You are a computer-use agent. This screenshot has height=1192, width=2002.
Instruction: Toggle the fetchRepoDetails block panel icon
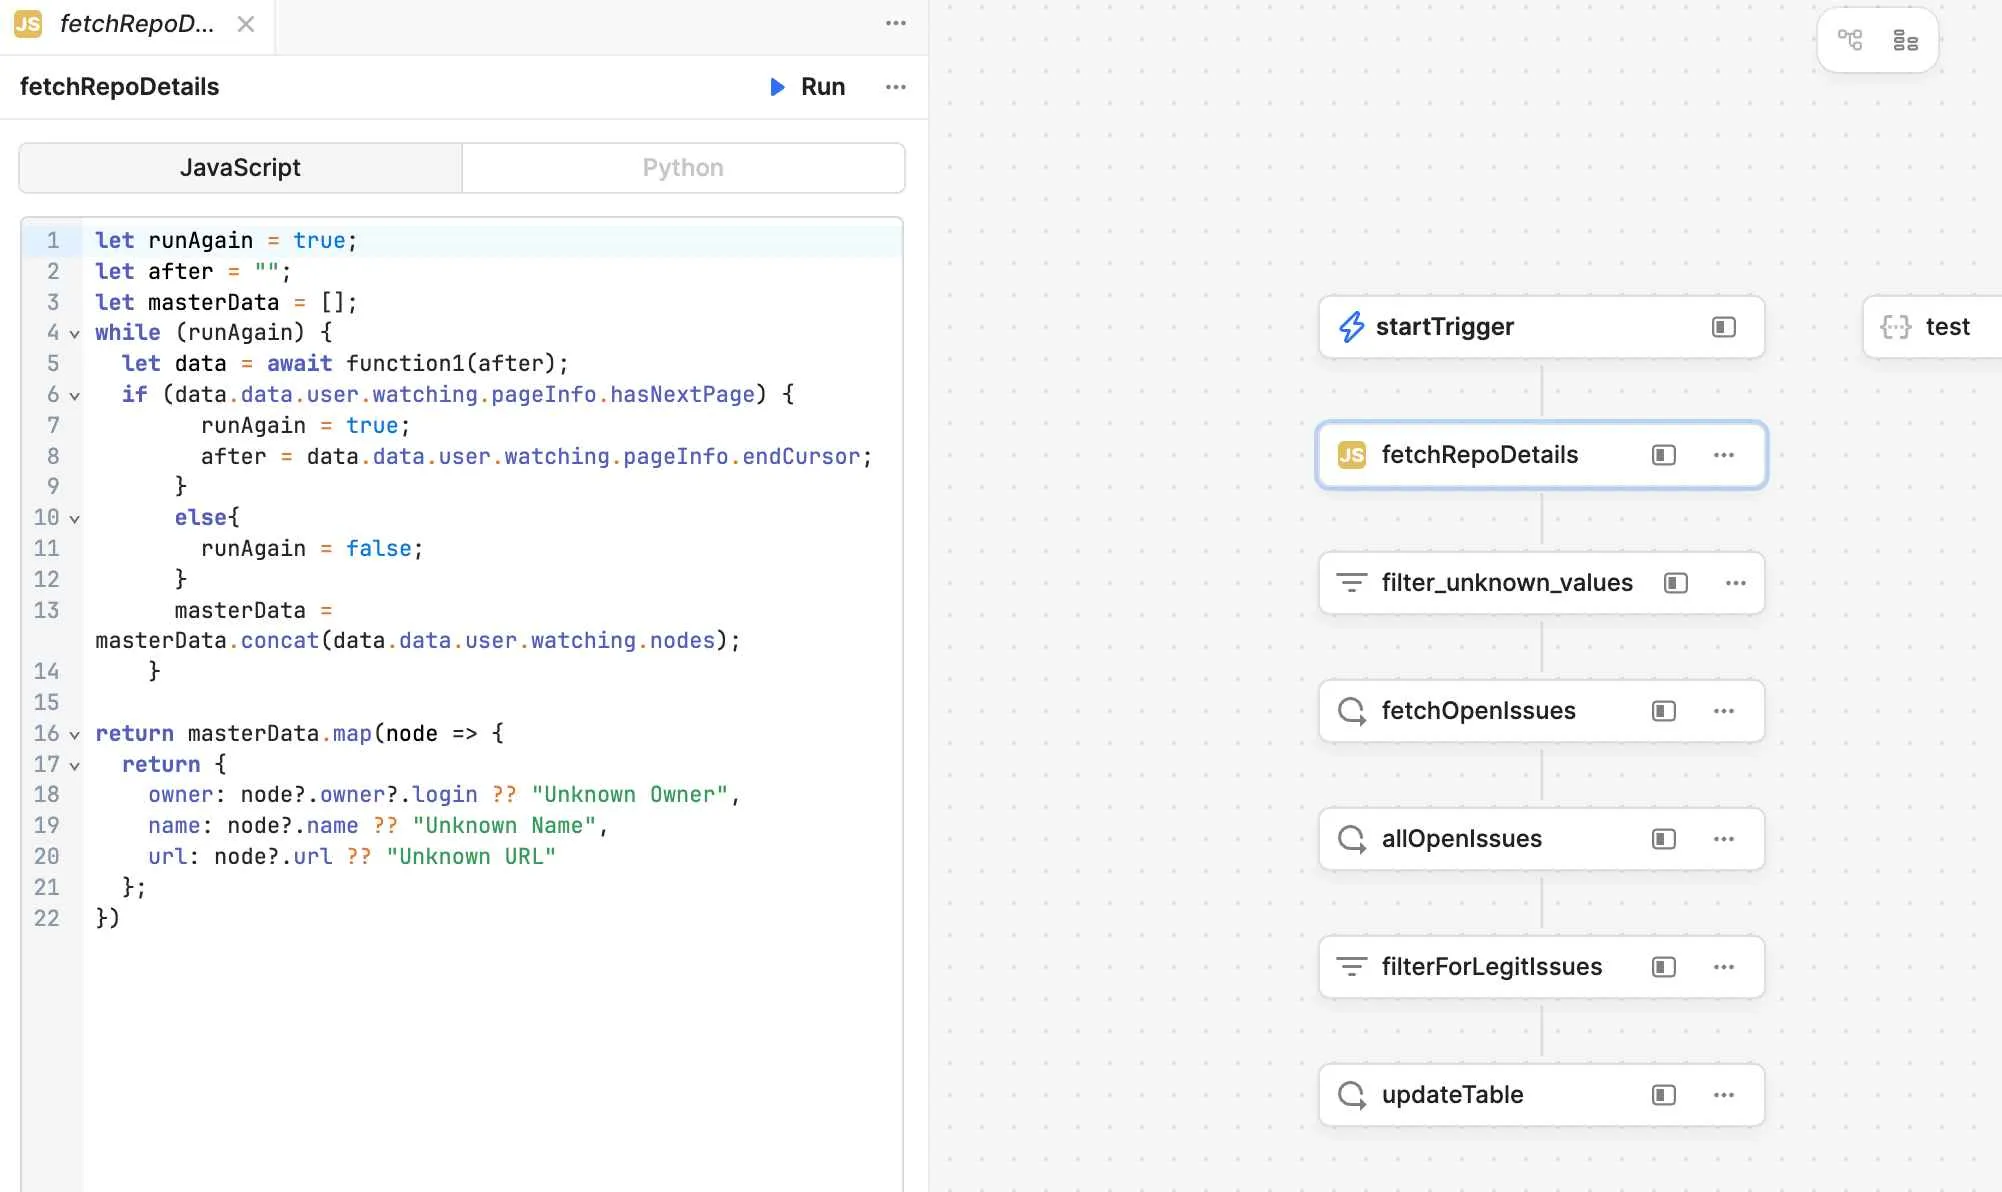click(x=1664, y=455)
